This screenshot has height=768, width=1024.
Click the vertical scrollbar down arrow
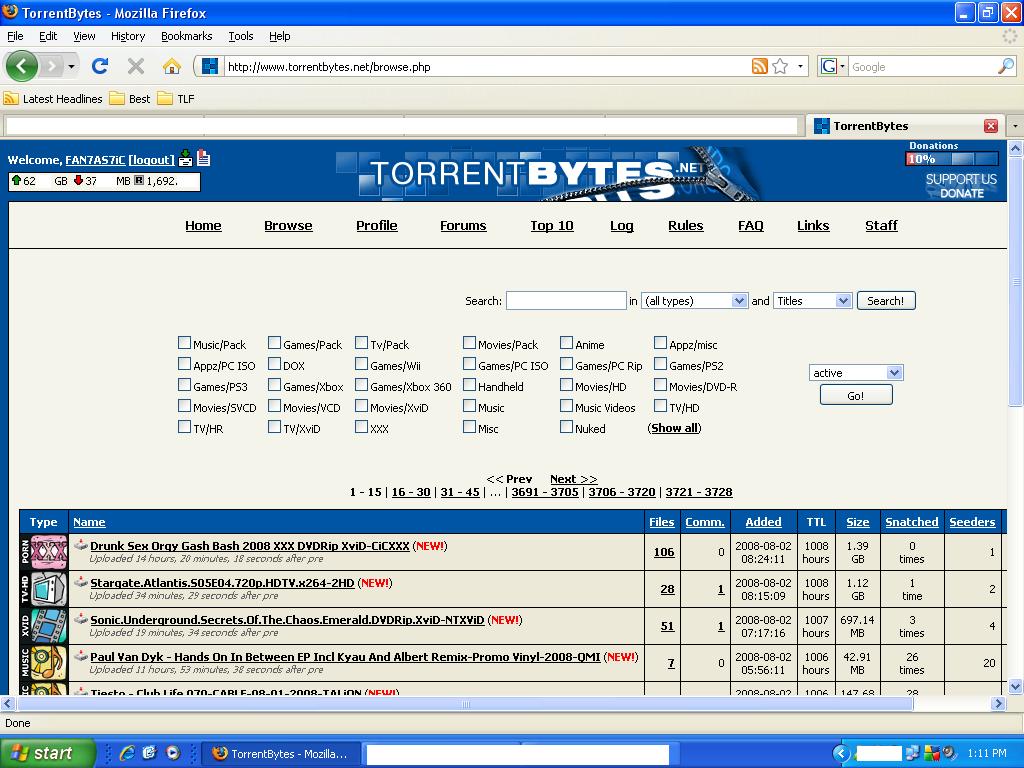[x=1016, y=686]
